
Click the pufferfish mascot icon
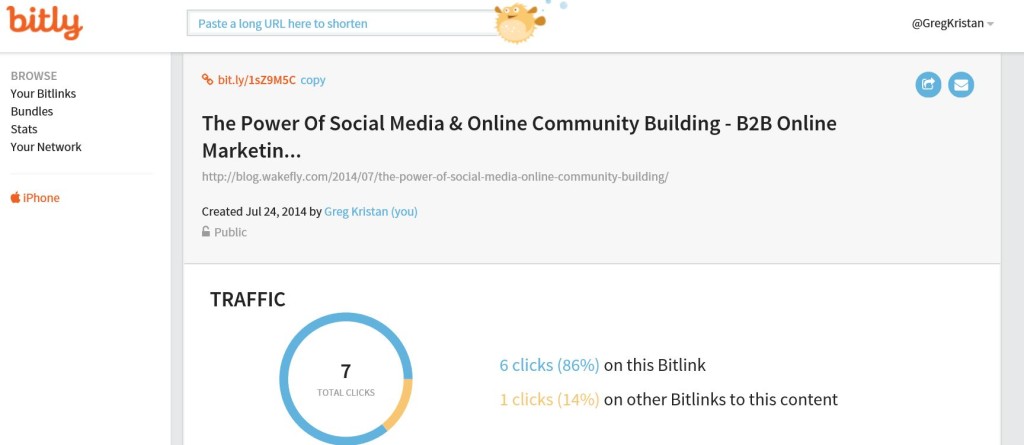[x=519, y=22]
